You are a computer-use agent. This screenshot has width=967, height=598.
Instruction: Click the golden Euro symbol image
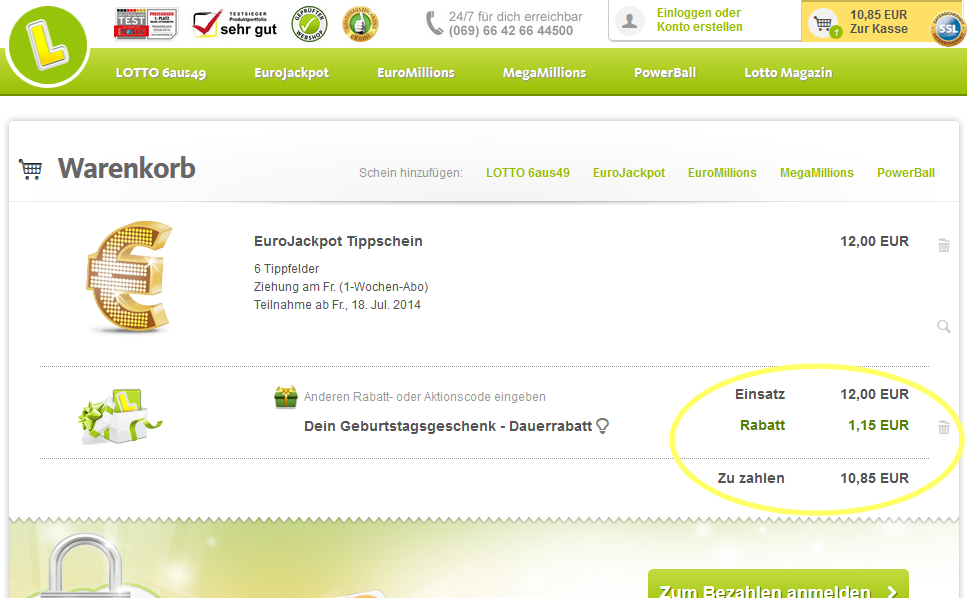click(129, 277)
